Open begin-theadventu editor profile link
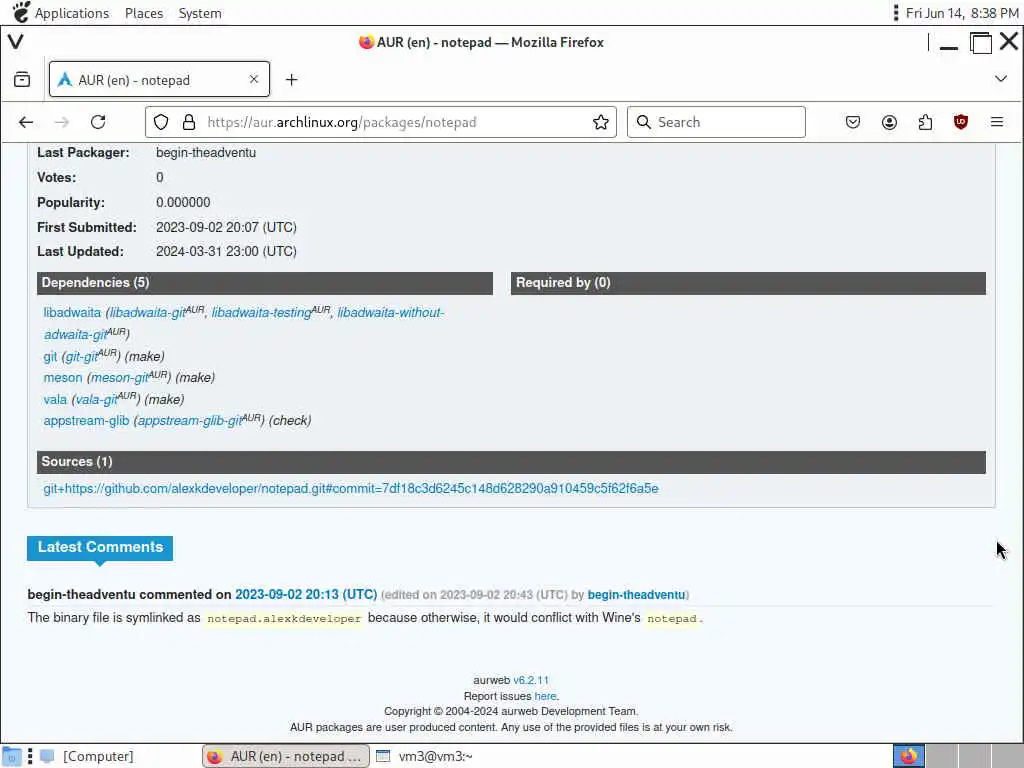Image resolution: width=1024 pixels, height=768 pixels. [x=636, y=594]
